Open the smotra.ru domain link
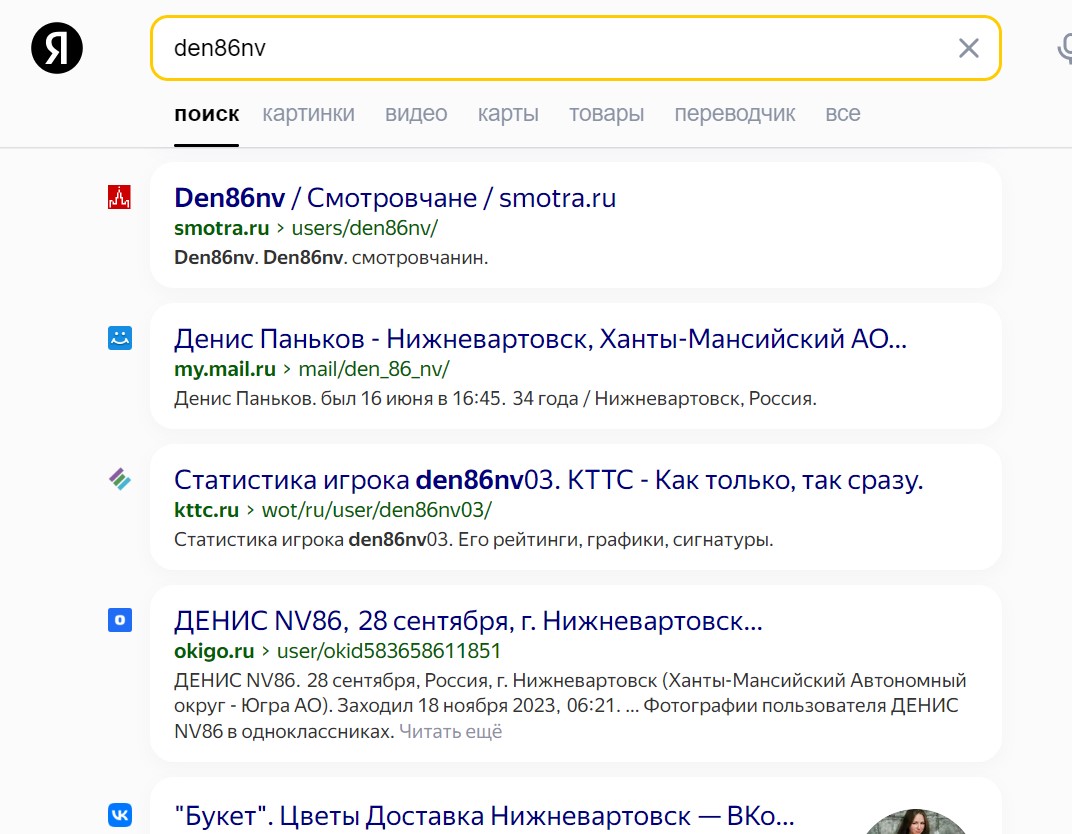This screenshot has width=1072, height=834. pos(222,228)
